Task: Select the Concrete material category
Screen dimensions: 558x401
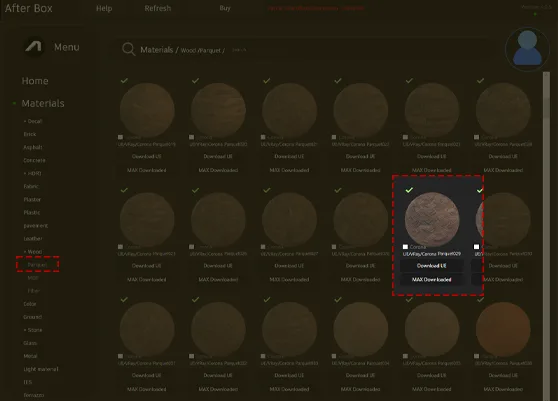Action: point(34,160)
